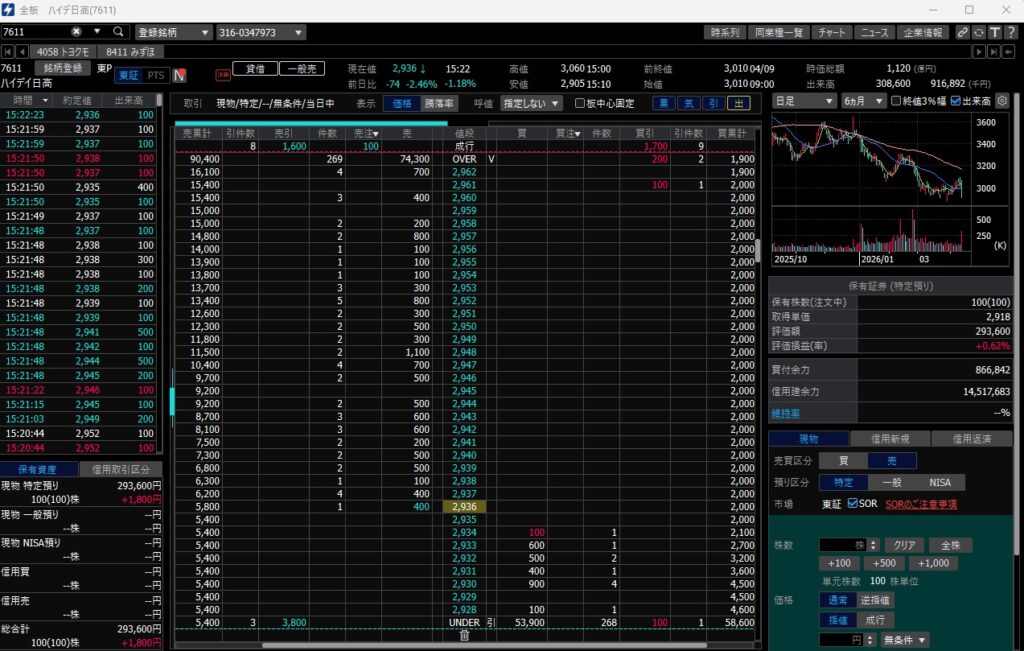
Task: Click the link chain icon in top toolbar
Action: [962, 32]
